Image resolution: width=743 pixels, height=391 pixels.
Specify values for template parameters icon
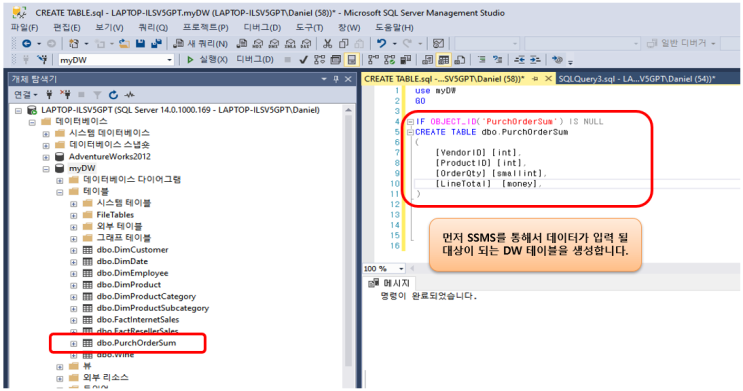(557, 60)
